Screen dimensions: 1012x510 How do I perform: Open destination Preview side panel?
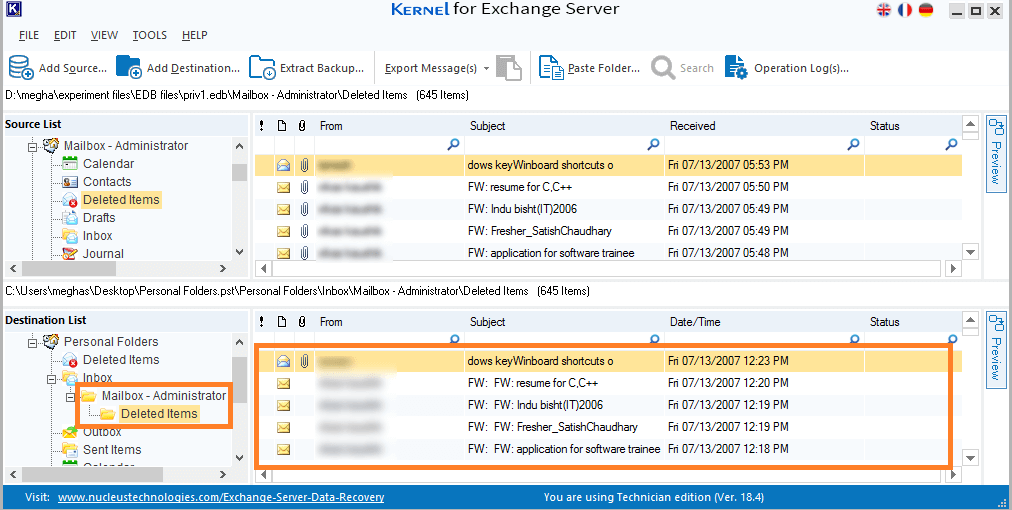pyautogui.click(x=996, y=349)
